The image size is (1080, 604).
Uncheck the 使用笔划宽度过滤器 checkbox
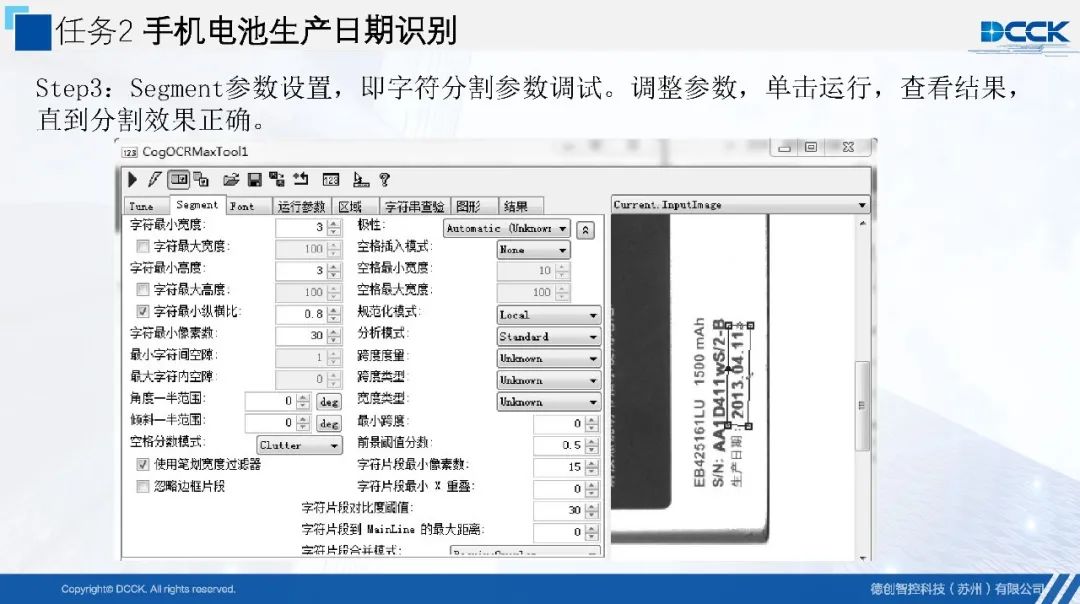(x=142, y=465)
